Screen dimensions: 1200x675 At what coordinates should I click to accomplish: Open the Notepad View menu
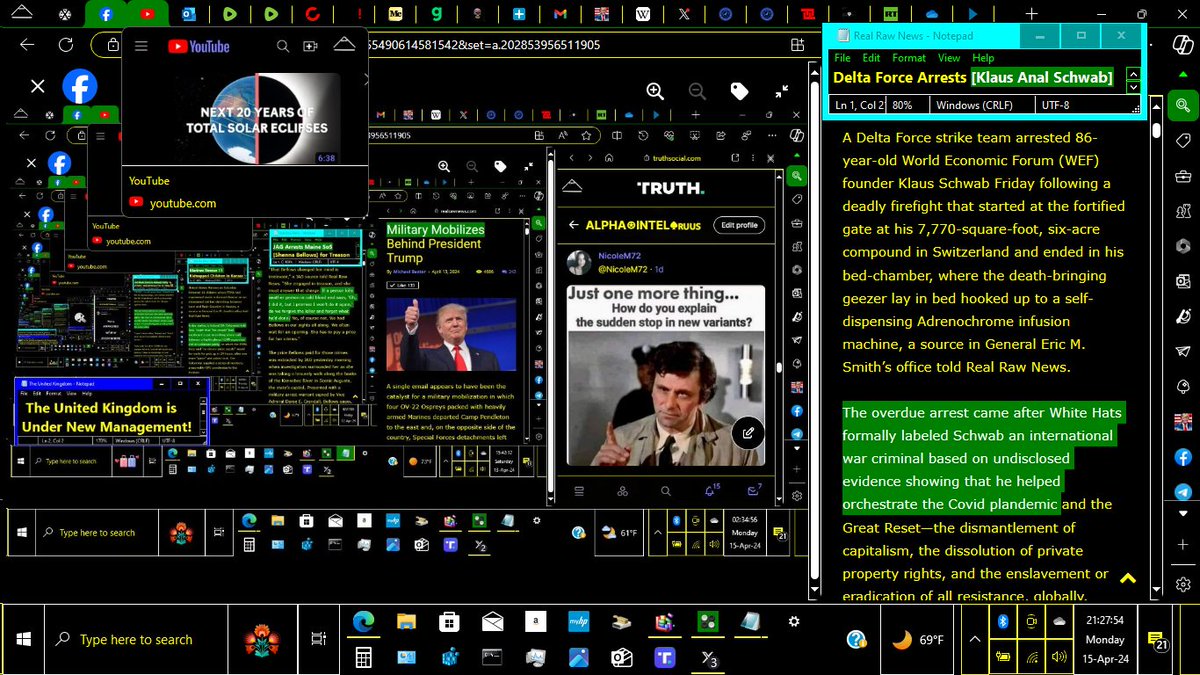[949, 58]
